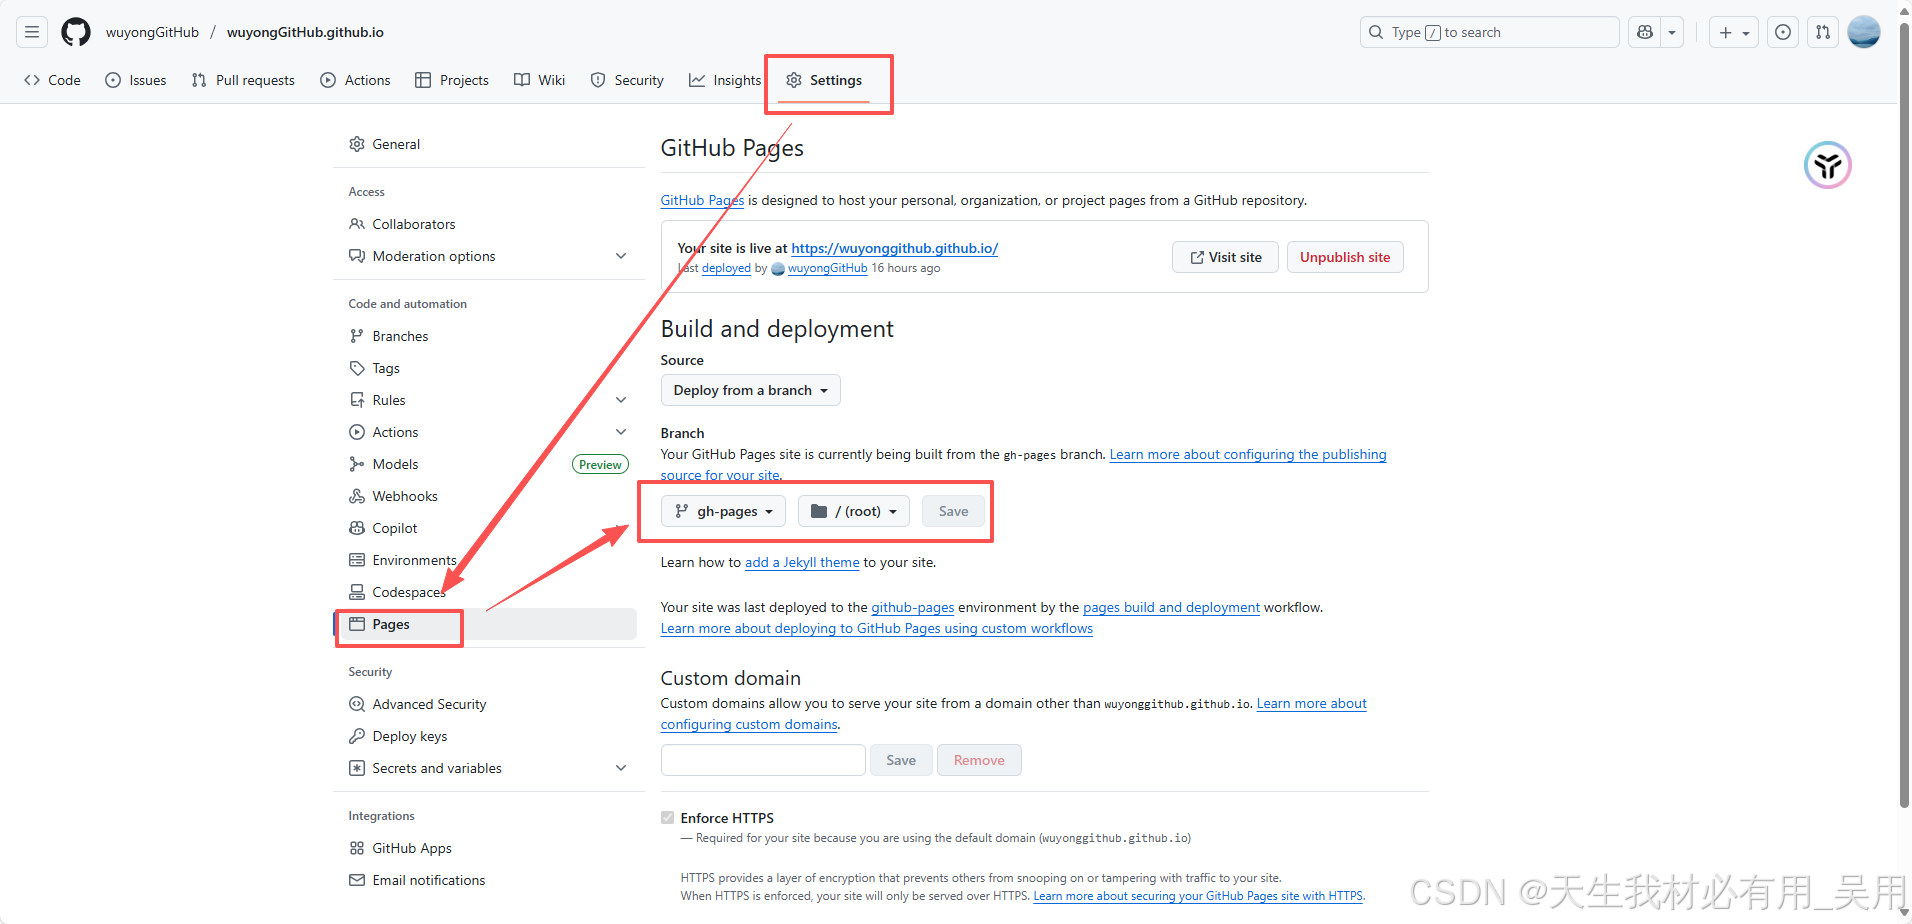Open the hamburger navigation menu
The image size is (1912, 924).
(32, 32)
